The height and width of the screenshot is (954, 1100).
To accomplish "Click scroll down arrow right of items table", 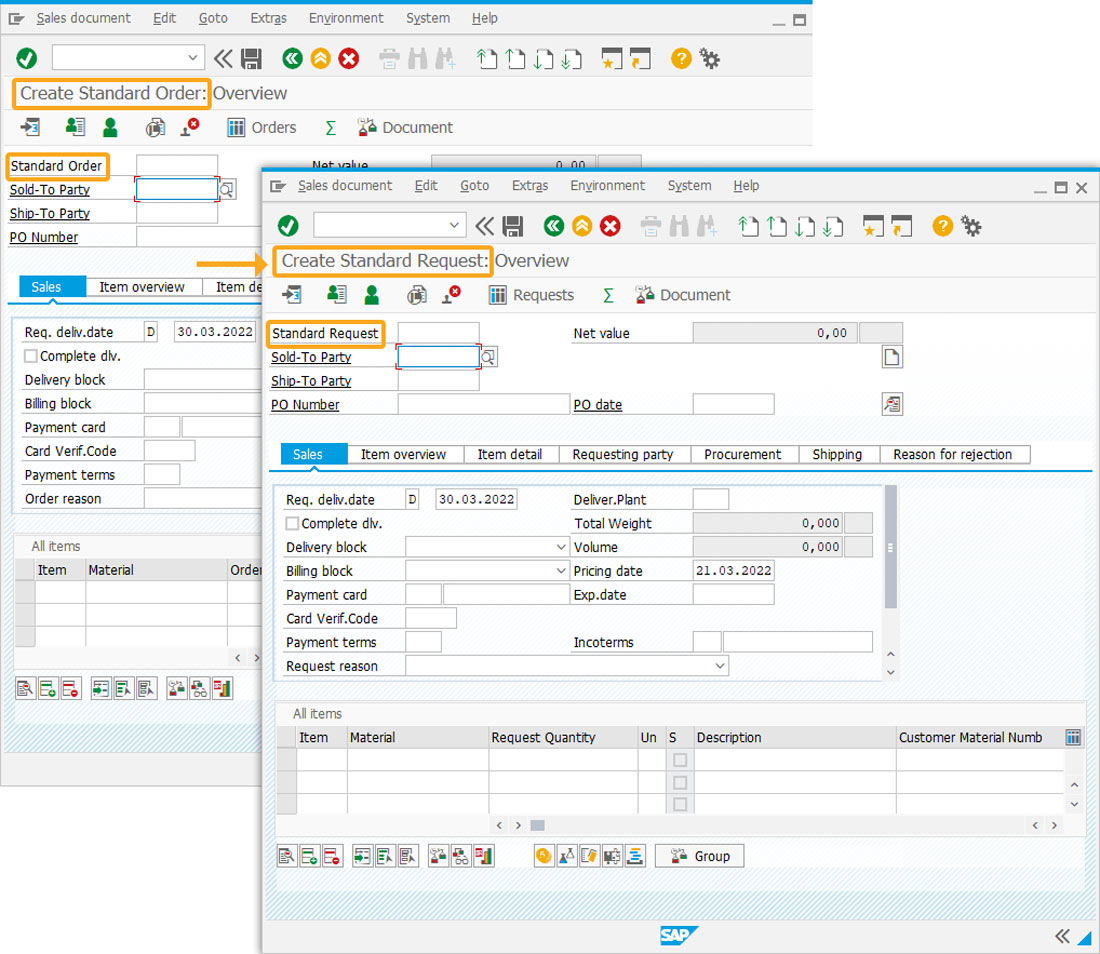I will 1074,804.
